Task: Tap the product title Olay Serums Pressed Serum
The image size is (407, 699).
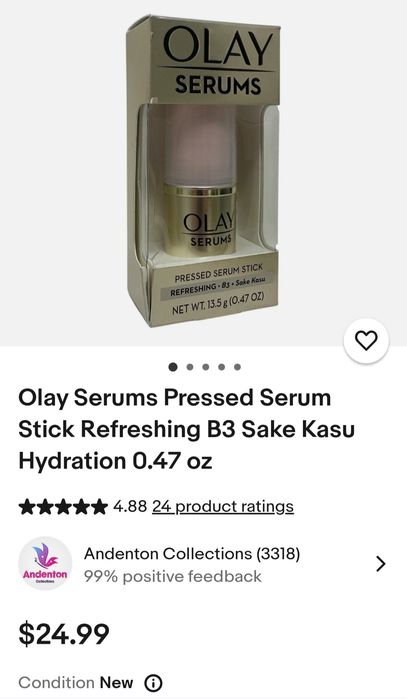Action: coord(186,429)
